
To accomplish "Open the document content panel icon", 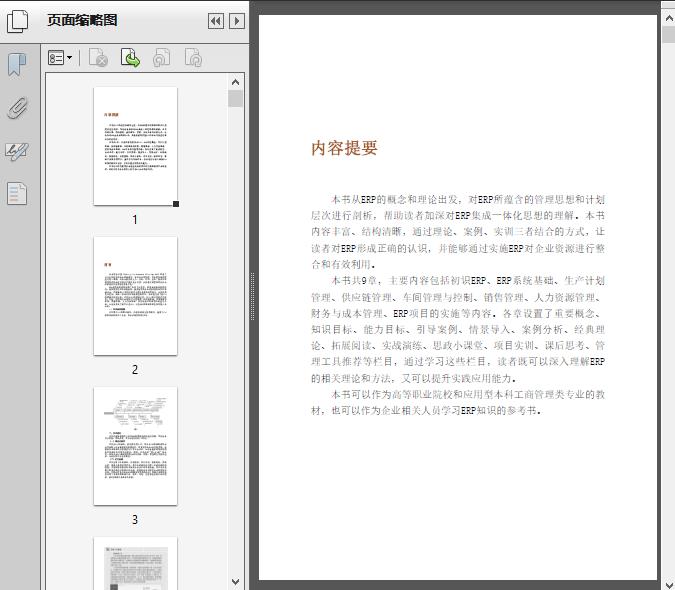I will [17, 194].
